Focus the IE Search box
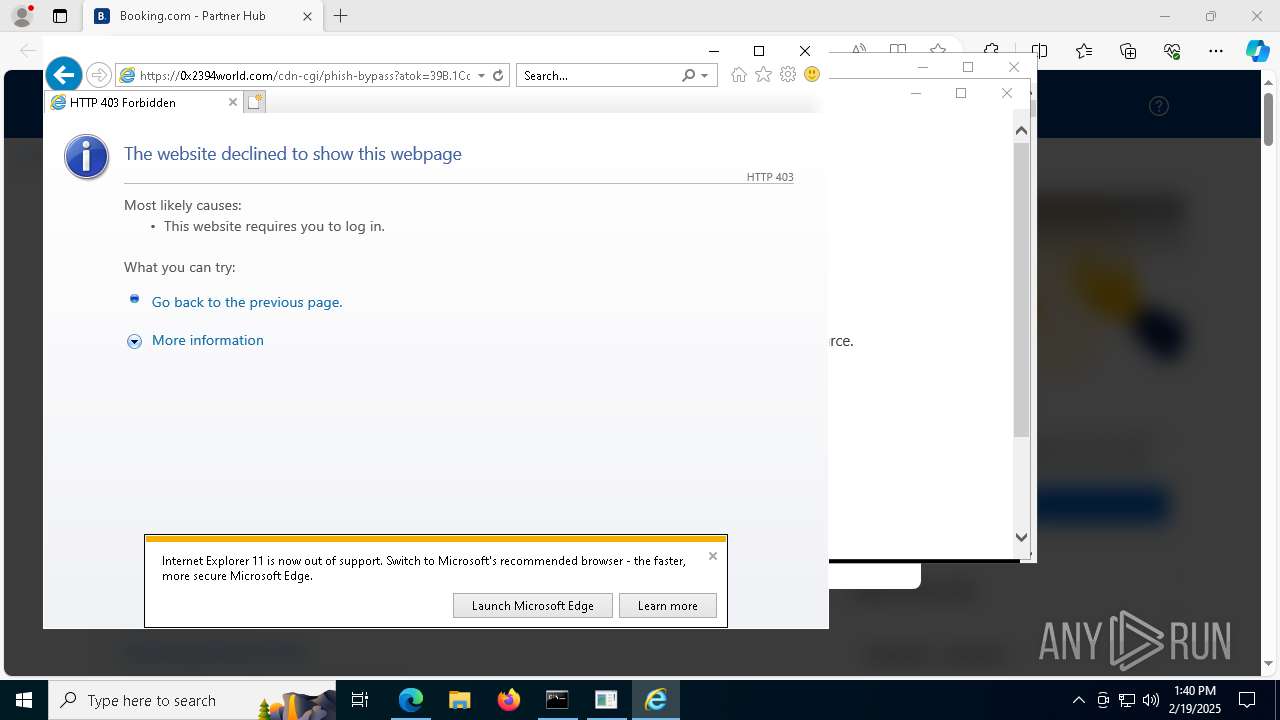 click(598, 75)
